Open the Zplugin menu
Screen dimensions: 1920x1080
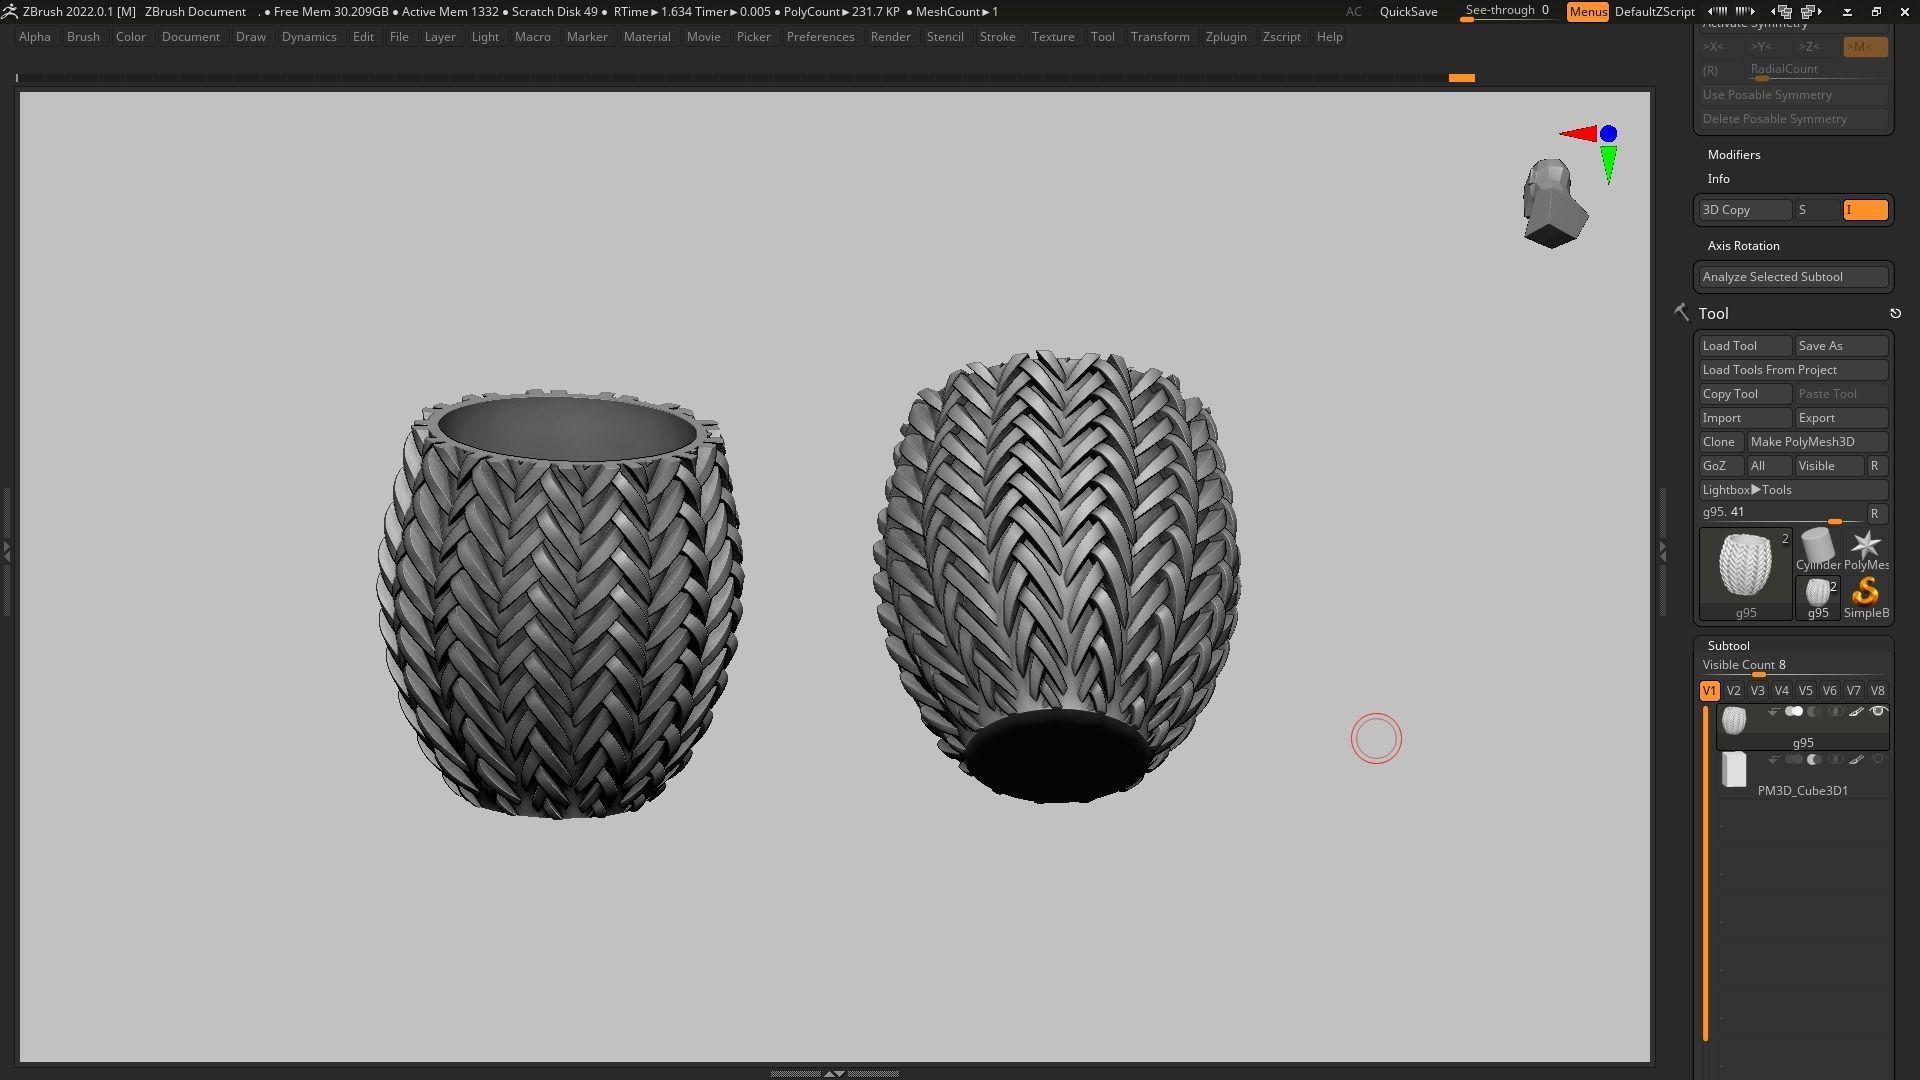pos(1225,37)
